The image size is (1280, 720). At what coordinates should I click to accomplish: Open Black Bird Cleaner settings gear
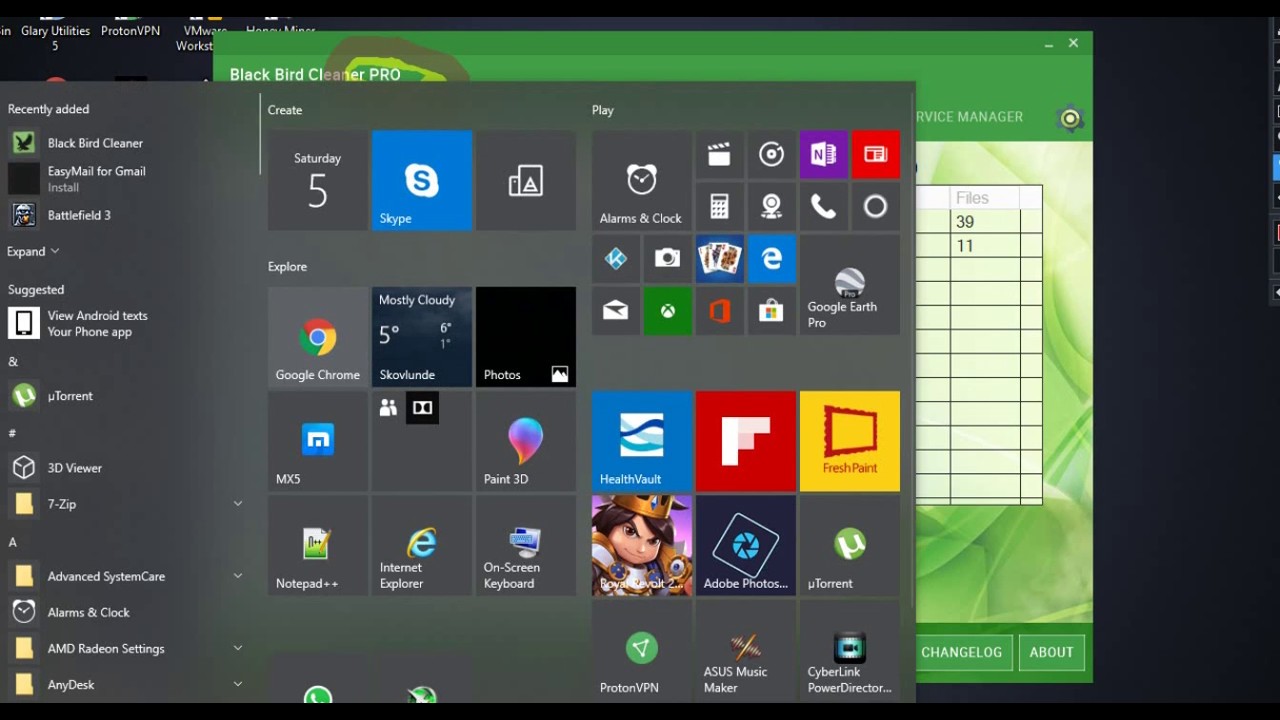1070,119
